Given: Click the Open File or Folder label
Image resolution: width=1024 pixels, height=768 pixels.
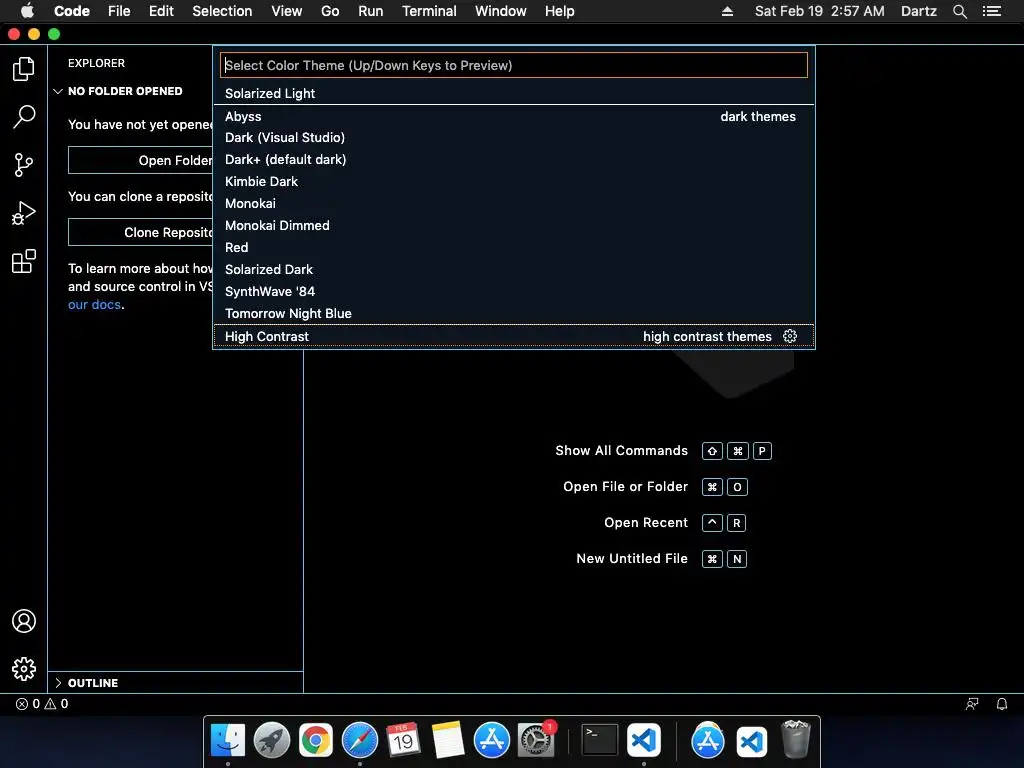Looking at the screenshot, I should pyautogui.click(x=625, y=487).
